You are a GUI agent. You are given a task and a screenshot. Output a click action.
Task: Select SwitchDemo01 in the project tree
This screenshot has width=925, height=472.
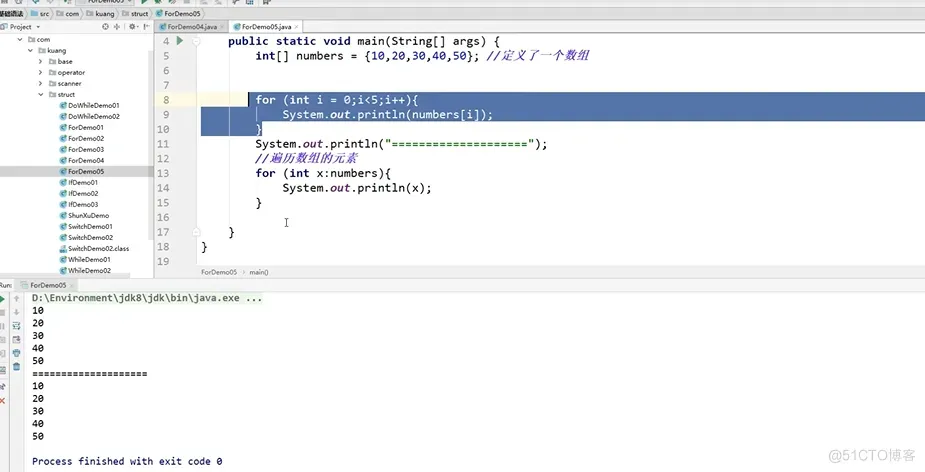click(86, 227)
